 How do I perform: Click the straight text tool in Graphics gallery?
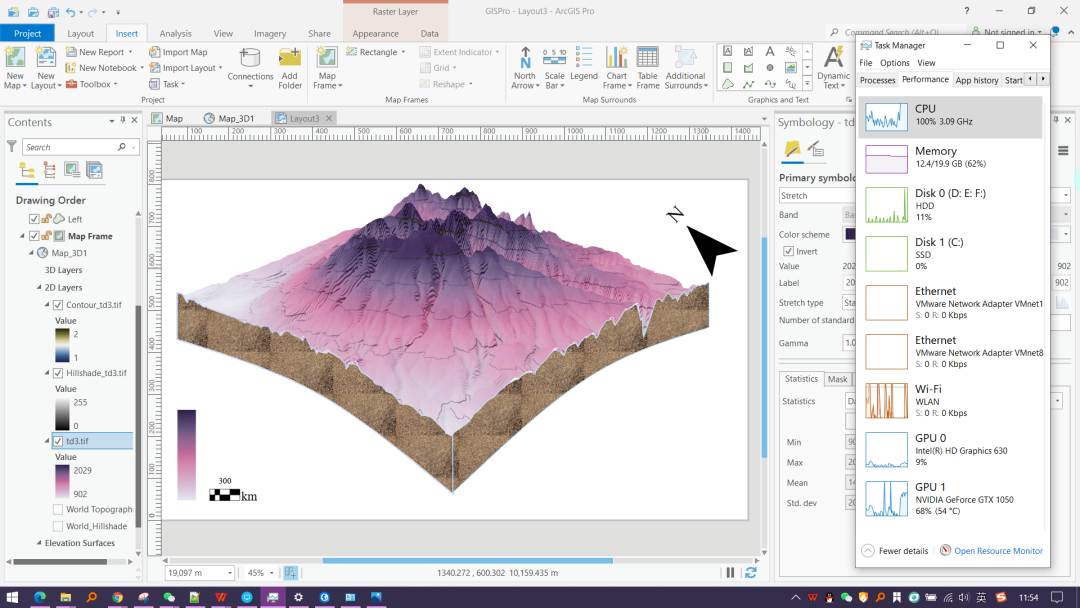coord(769,52)
